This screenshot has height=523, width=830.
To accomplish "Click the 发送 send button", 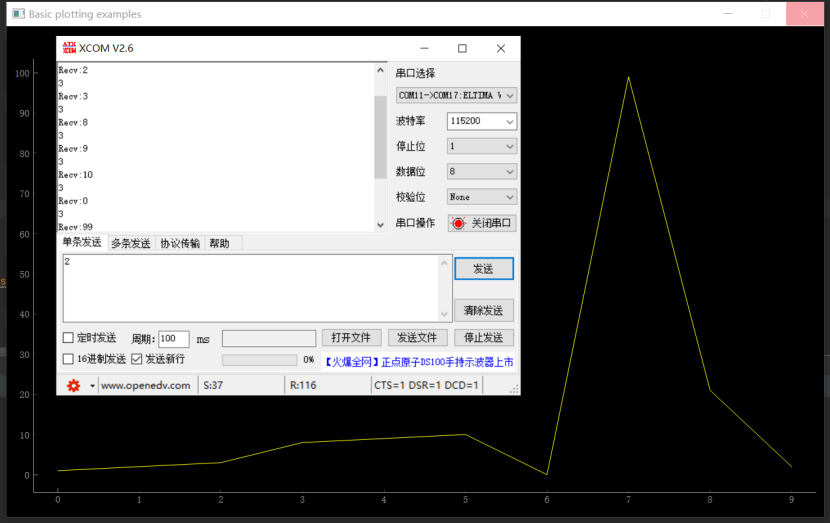I will pos(483,269).
